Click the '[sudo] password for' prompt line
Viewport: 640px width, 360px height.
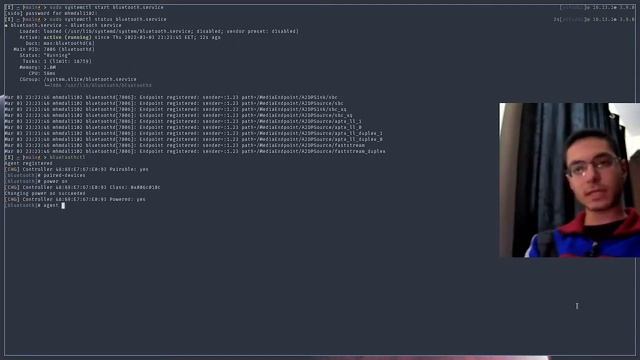click(51, 13)
